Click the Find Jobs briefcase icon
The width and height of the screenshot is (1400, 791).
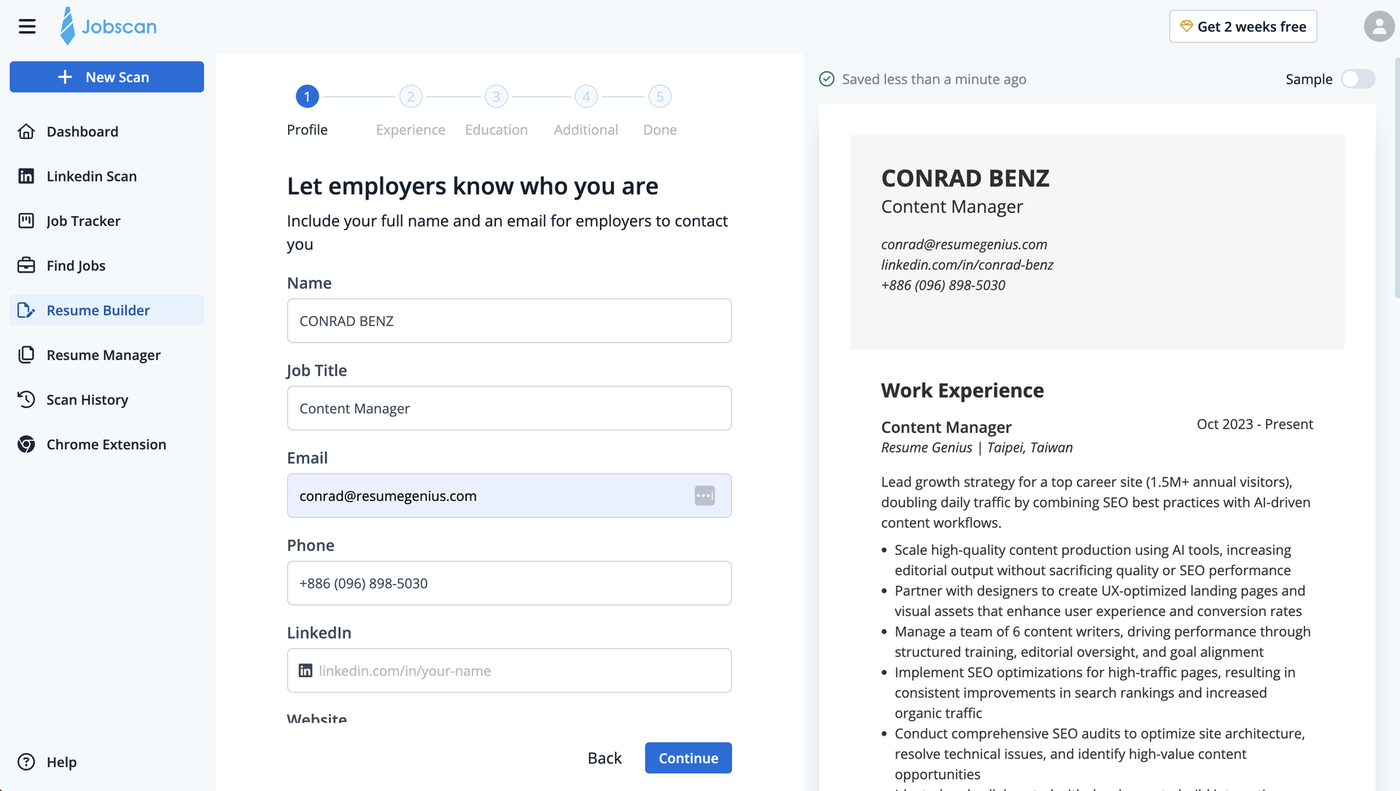(25, 265)
